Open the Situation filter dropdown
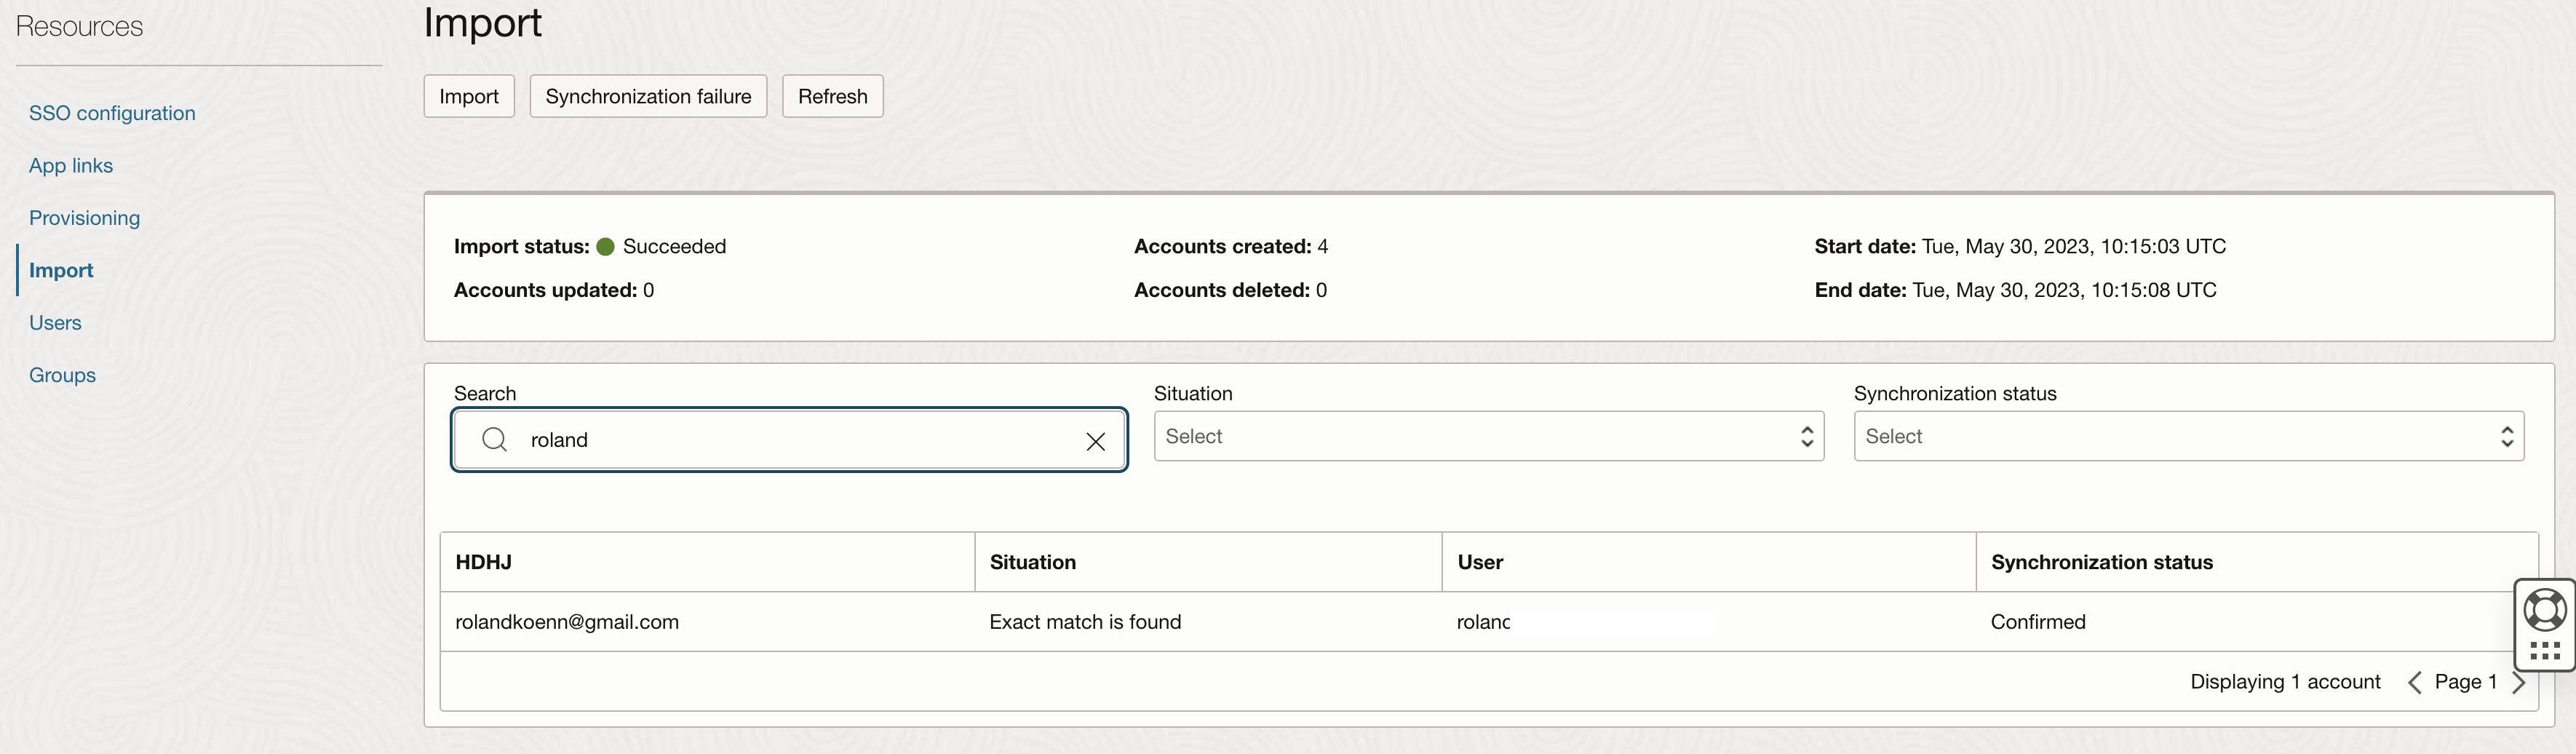The width and height of the screenshot is (2576, 754). [1488, 436]
